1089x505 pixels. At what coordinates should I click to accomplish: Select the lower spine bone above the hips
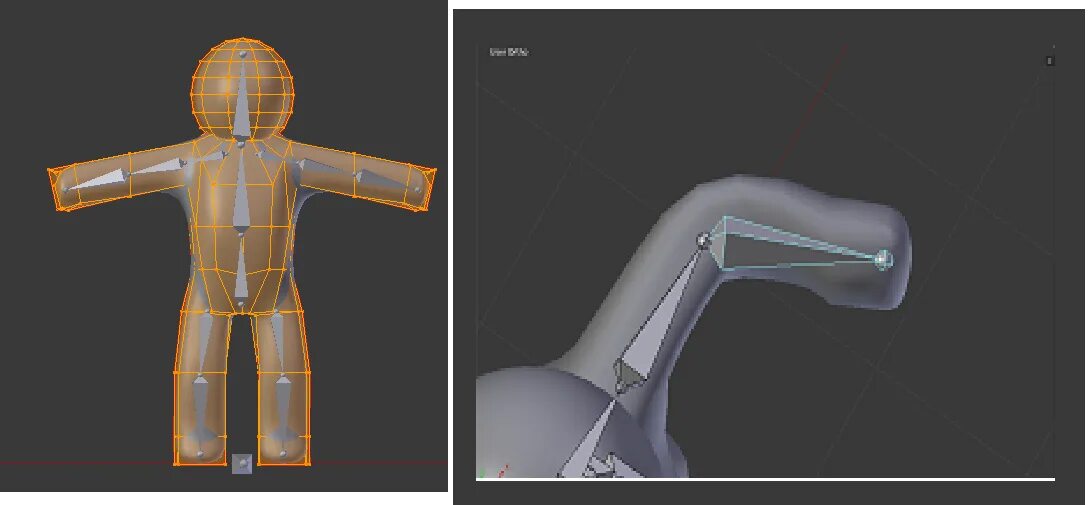tap(240, 271)
